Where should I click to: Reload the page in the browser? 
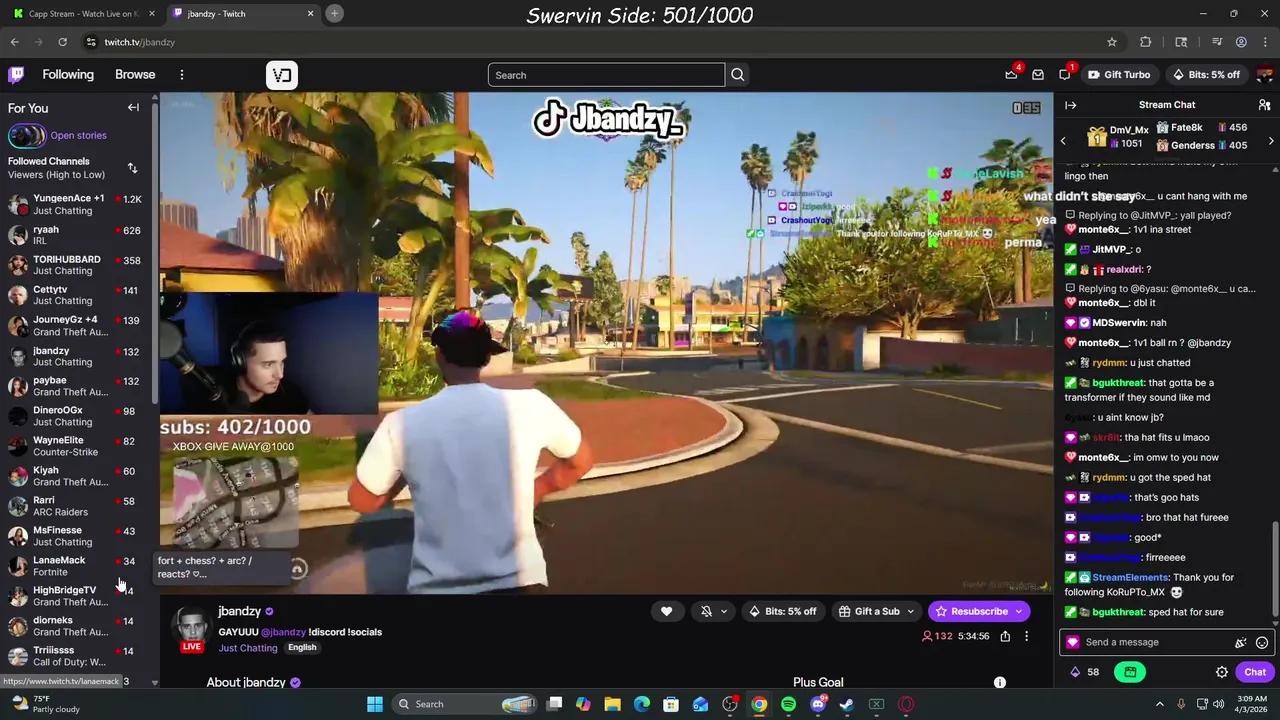pyautogui.click(x=62, y=42)
